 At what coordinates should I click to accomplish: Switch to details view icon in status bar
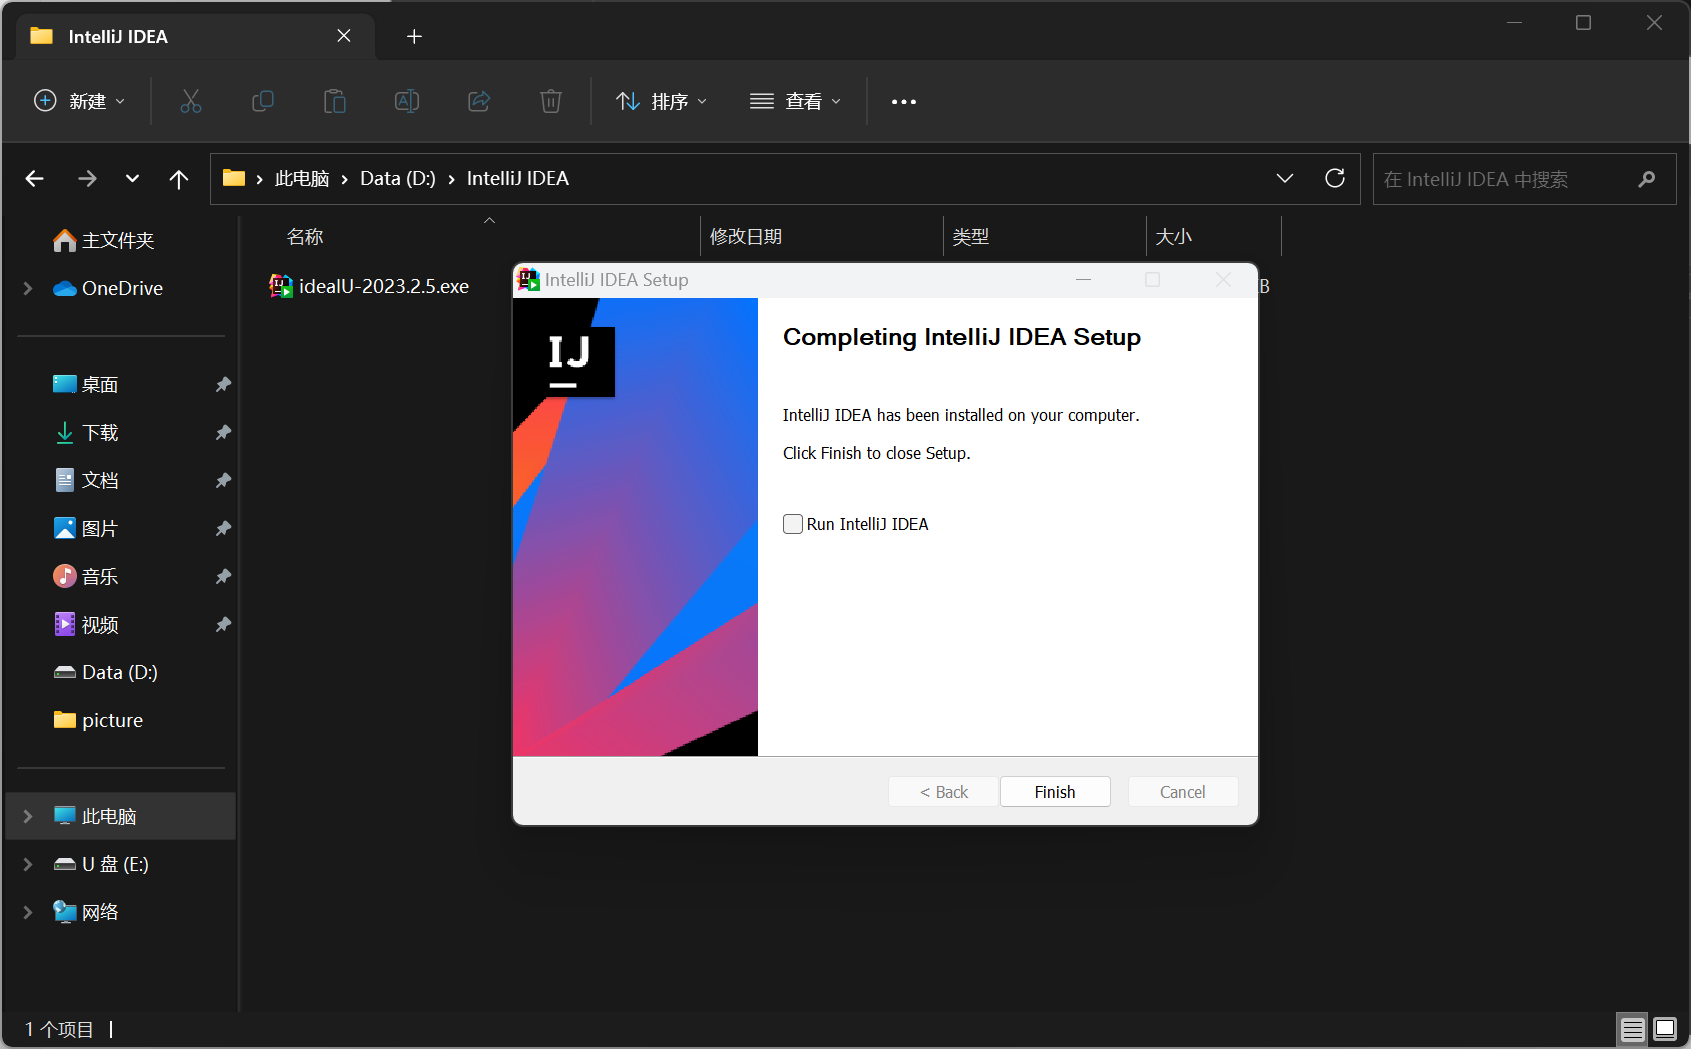coord(1633,1028)
